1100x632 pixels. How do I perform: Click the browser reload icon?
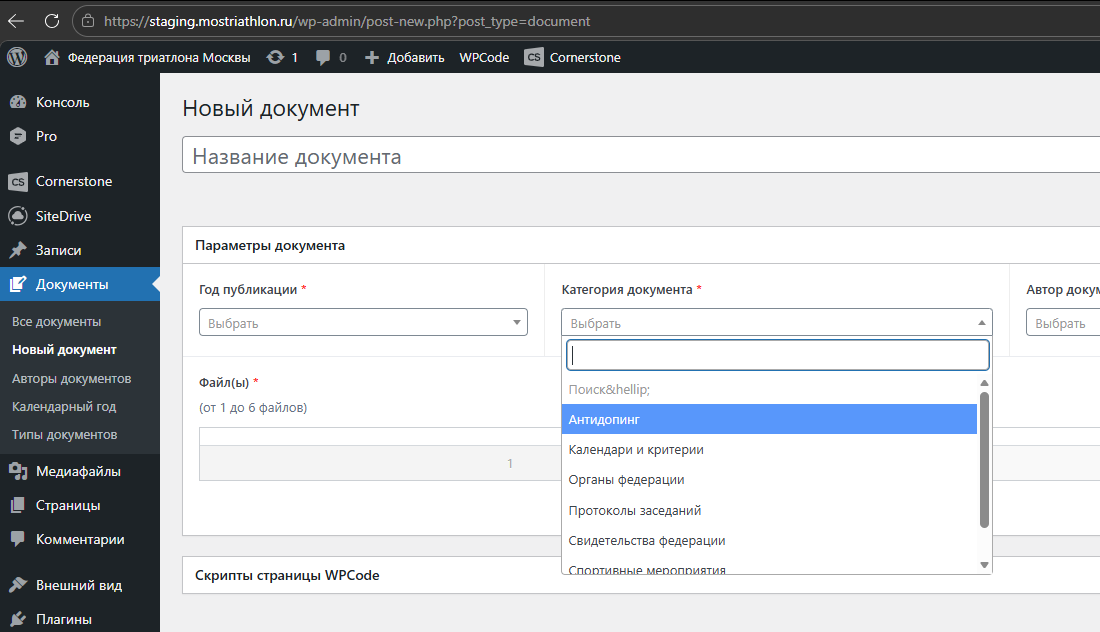pos(52,20)
